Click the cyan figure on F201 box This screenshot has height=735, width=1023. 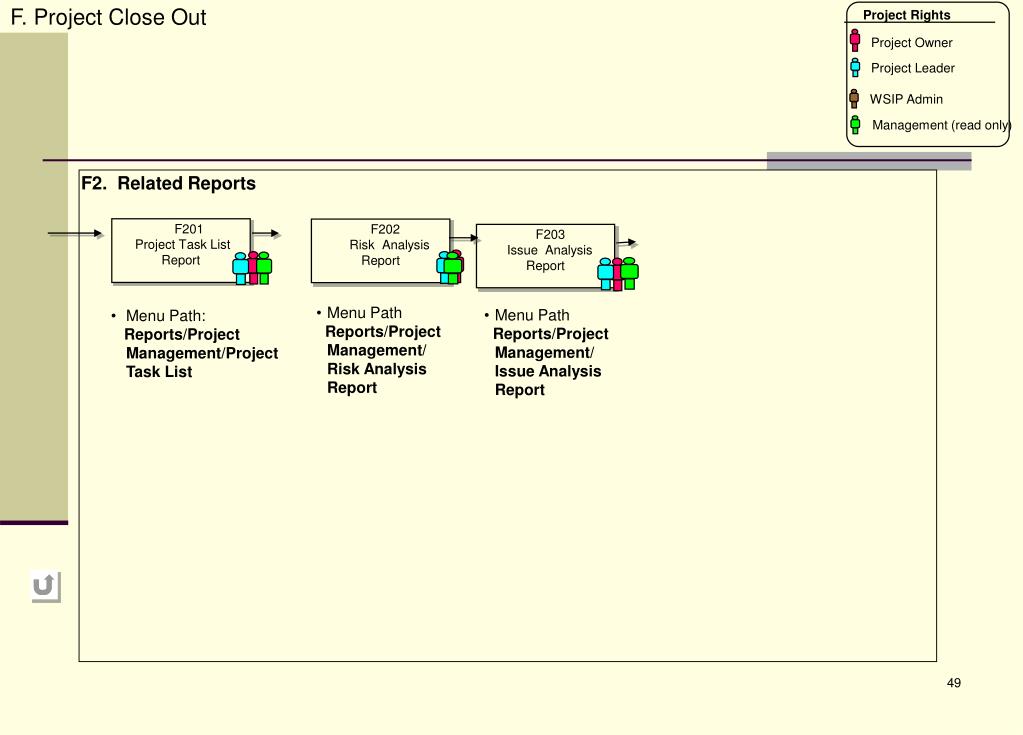(x=240, y=268)
